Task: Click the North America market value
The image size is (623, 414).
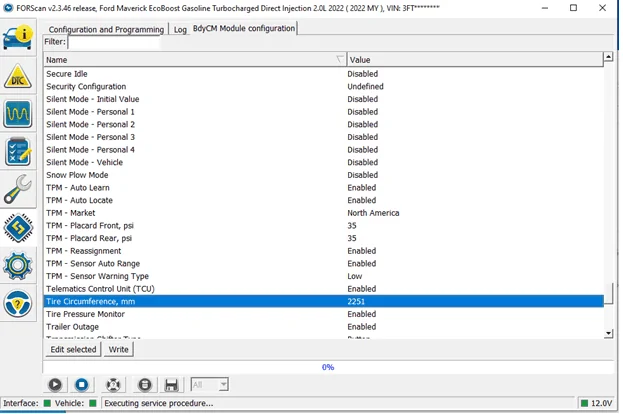Action: click(x=373, y=213)
